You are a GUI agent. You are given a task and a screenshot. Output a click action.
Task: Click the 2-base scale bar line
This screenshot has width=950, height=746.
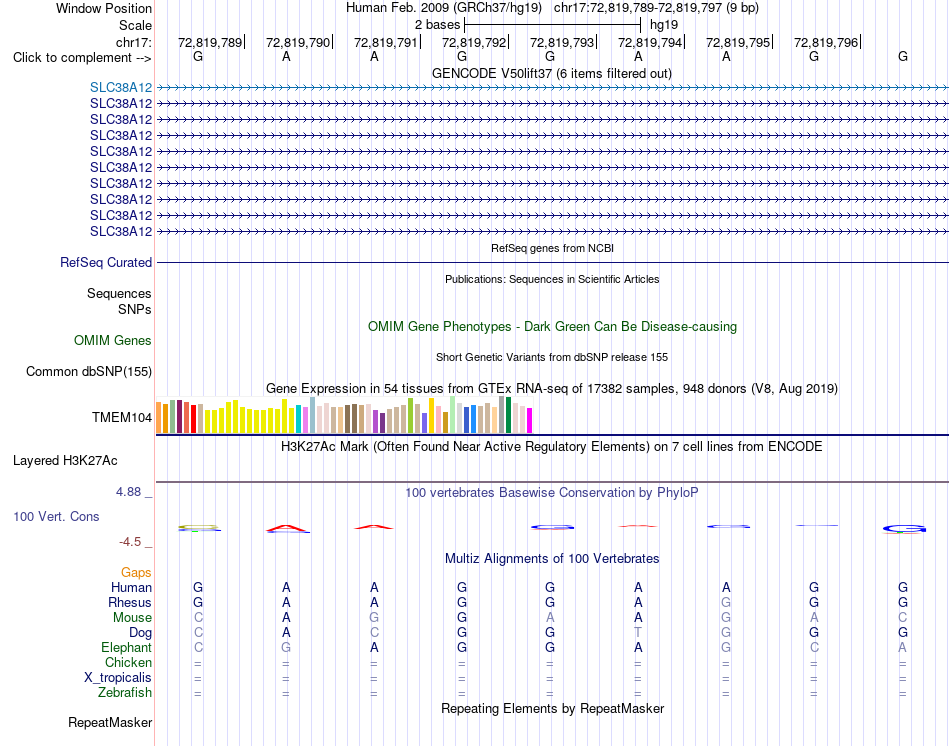pos(553,25)
